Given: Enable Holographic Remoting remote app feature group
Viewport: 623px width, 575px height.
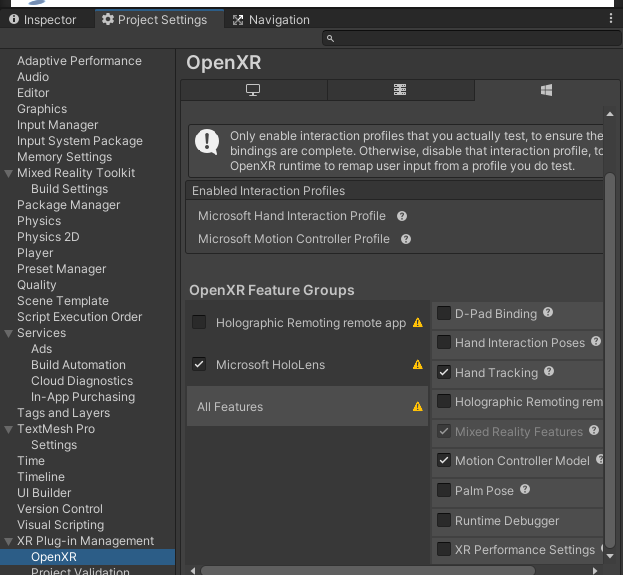Looking at the screenshot, I should pos(199,322).
